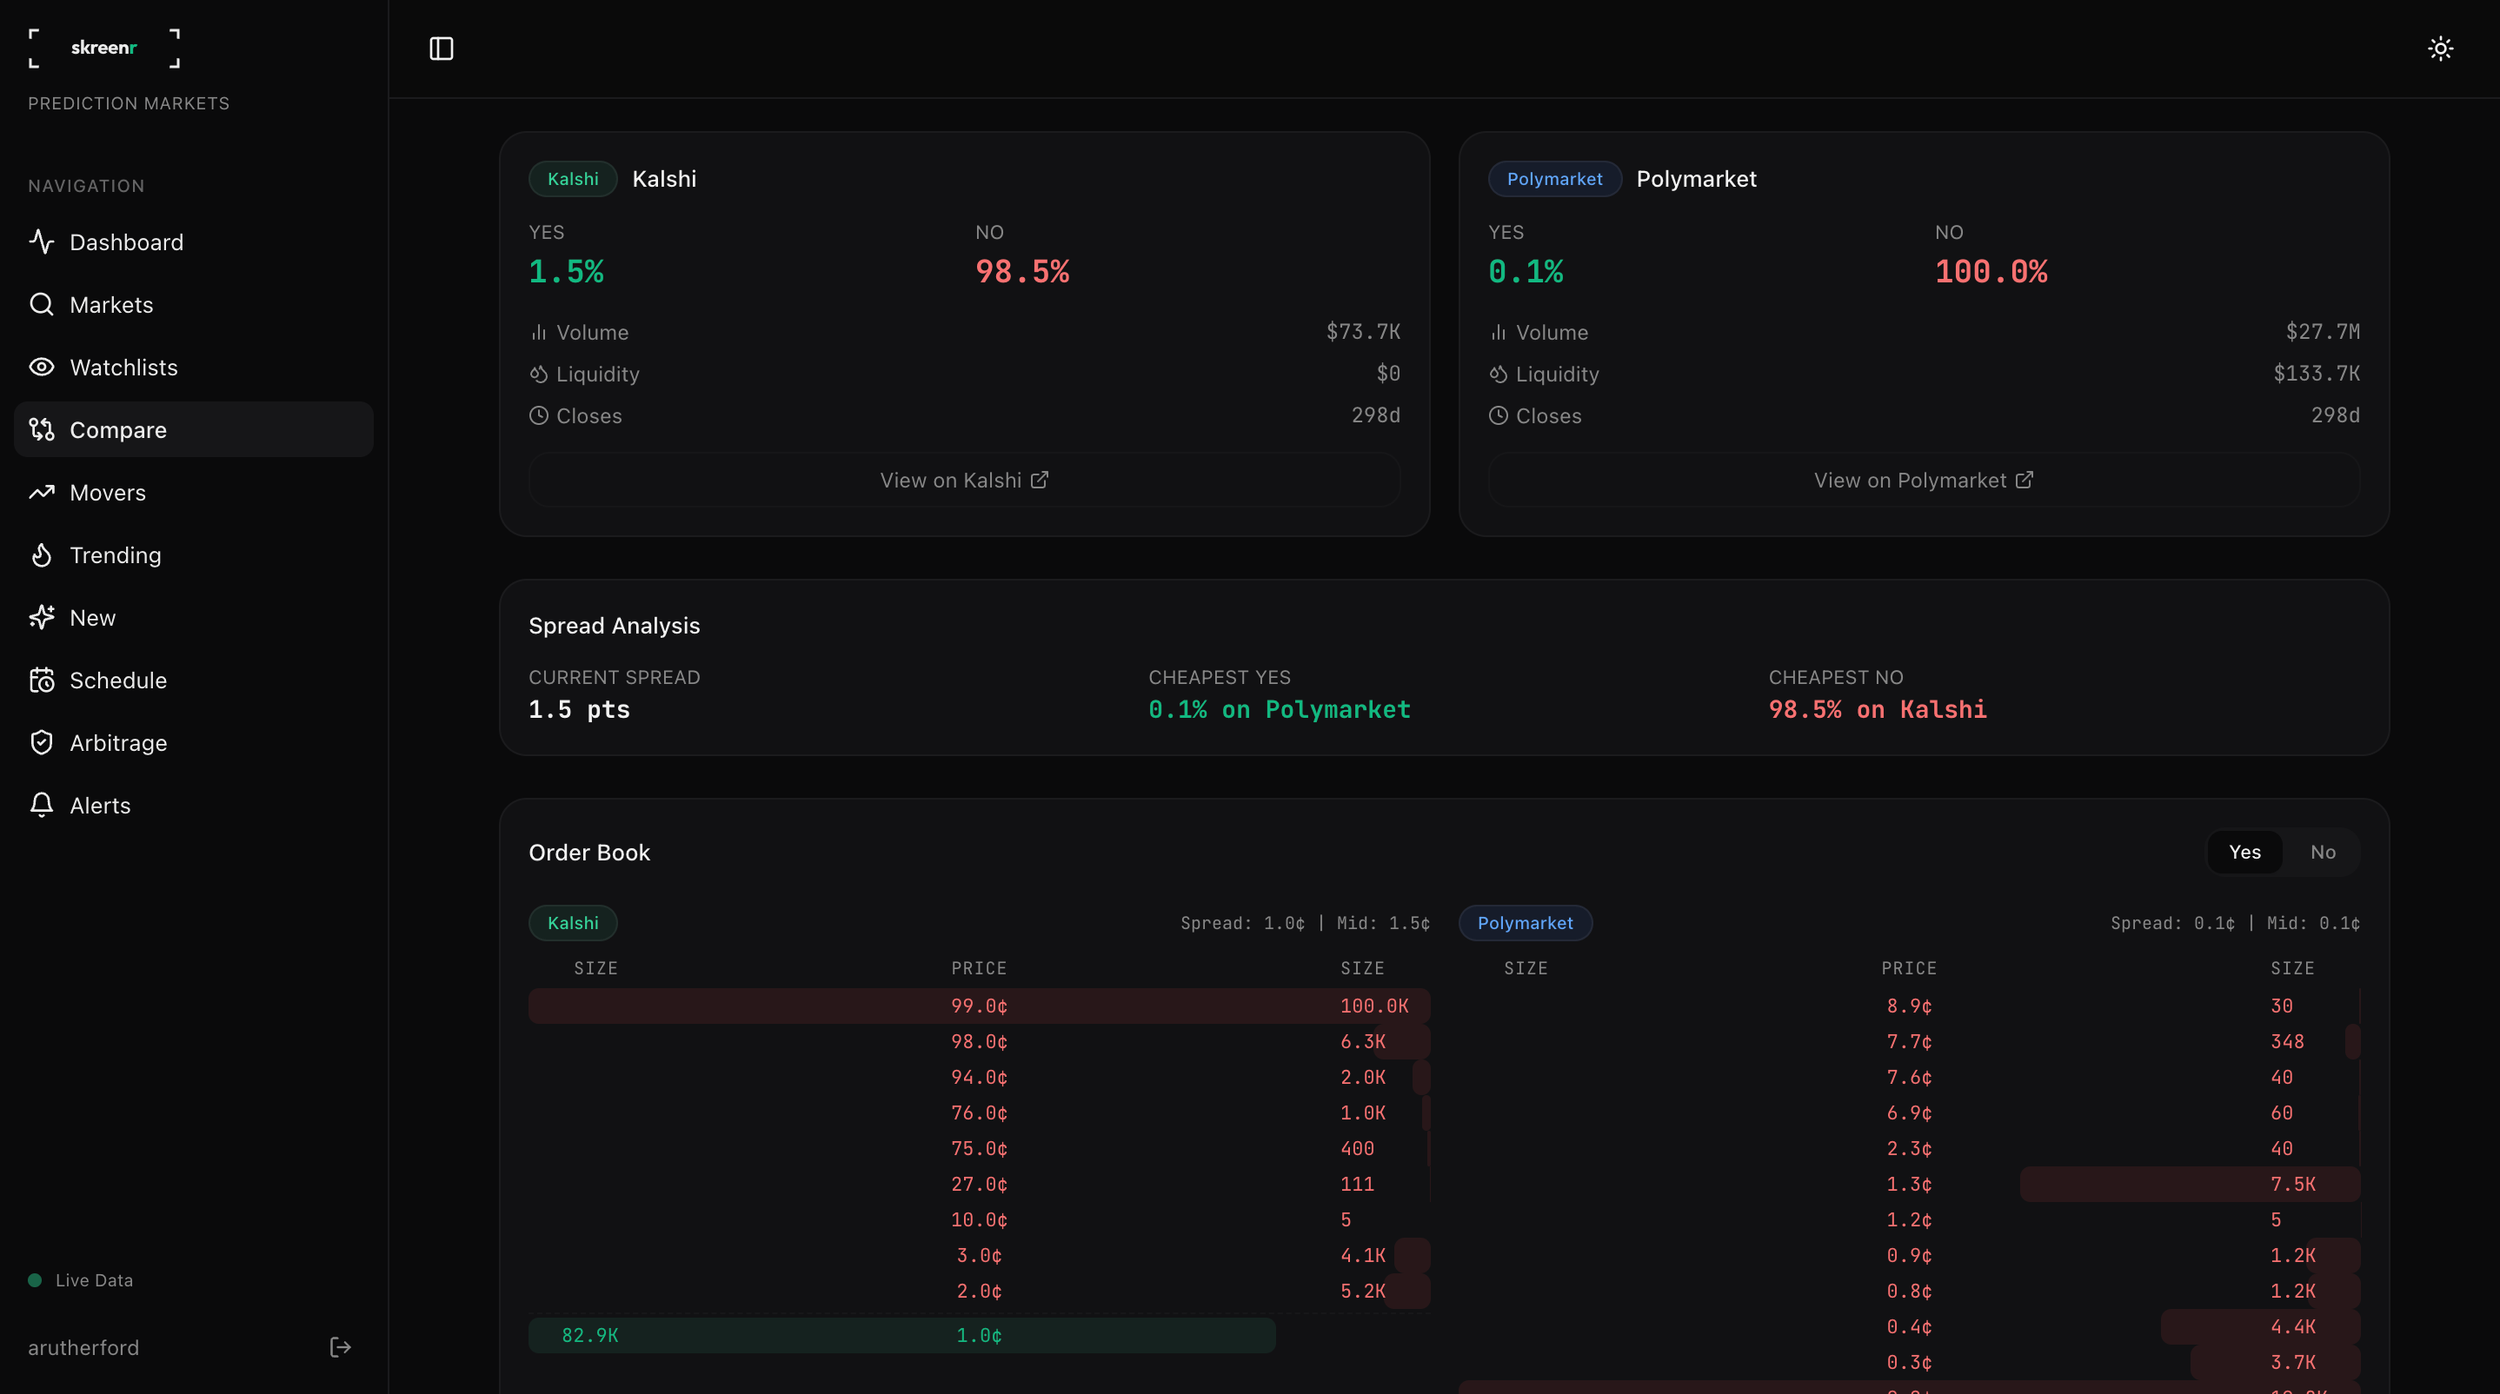
Task: Click the Alerts bell icon
Action: (x=41, y=805)
